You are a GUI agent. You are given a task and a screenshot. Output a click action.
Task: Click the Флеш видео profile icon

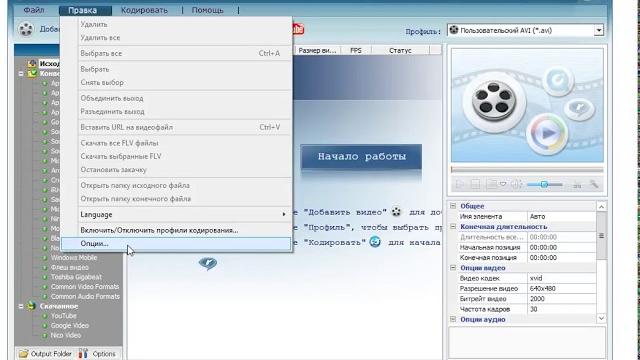pyautogui.click(x=45, y=268)
